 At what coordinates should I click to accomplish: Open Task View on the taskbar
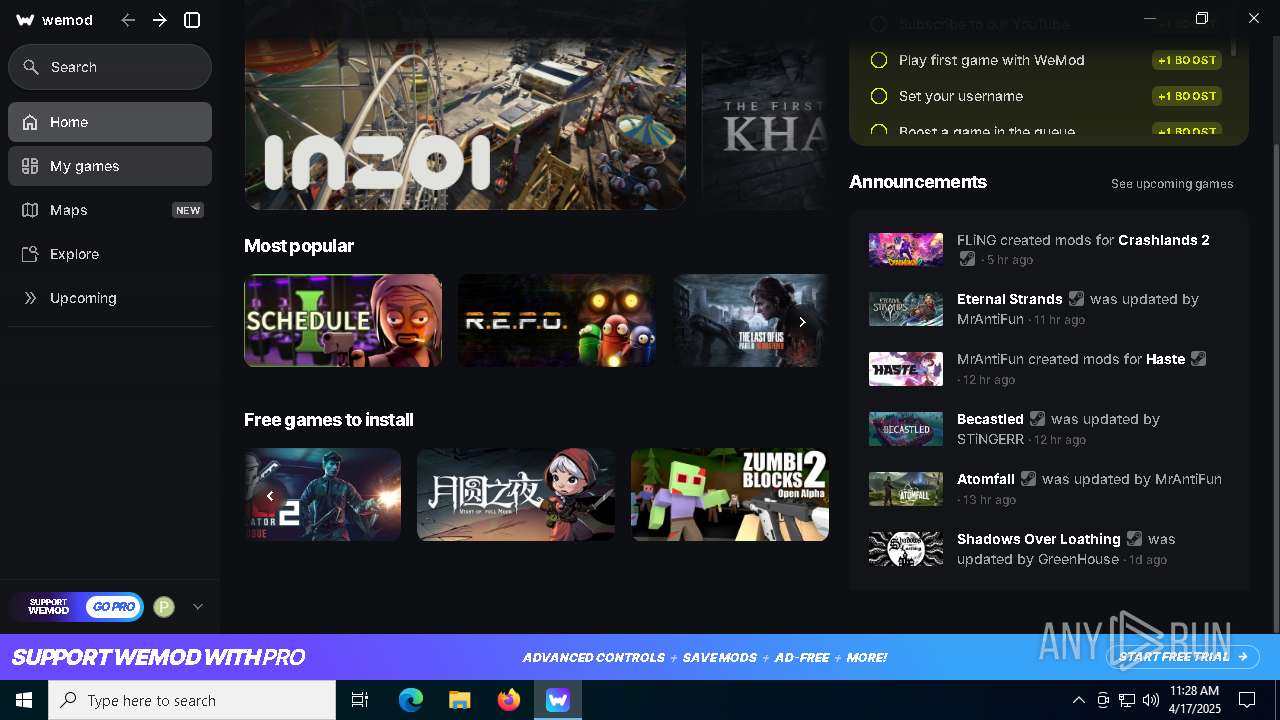pos(360,700)
